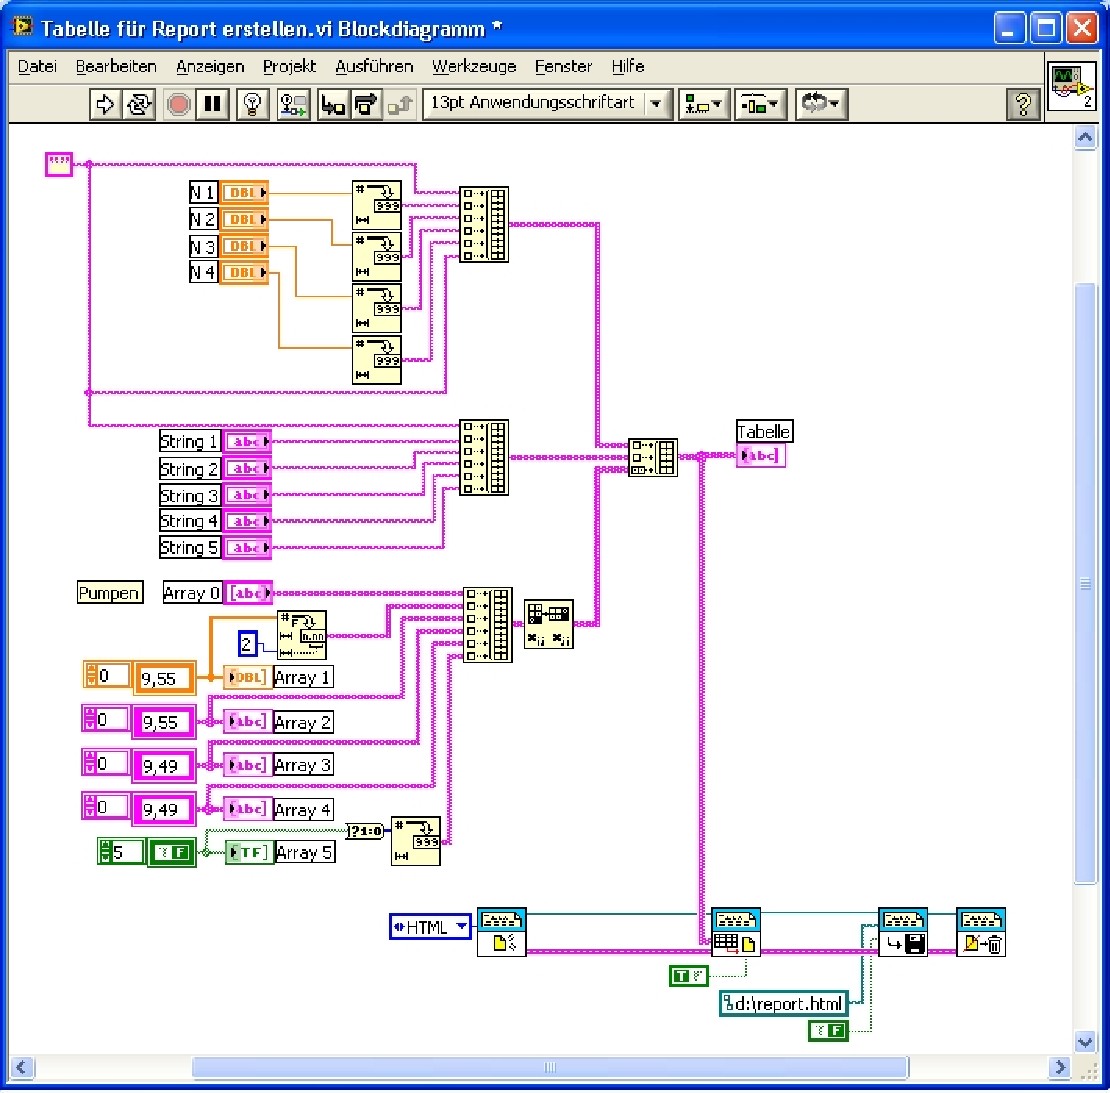Toggle the True constant below the table node

(688, 975)
